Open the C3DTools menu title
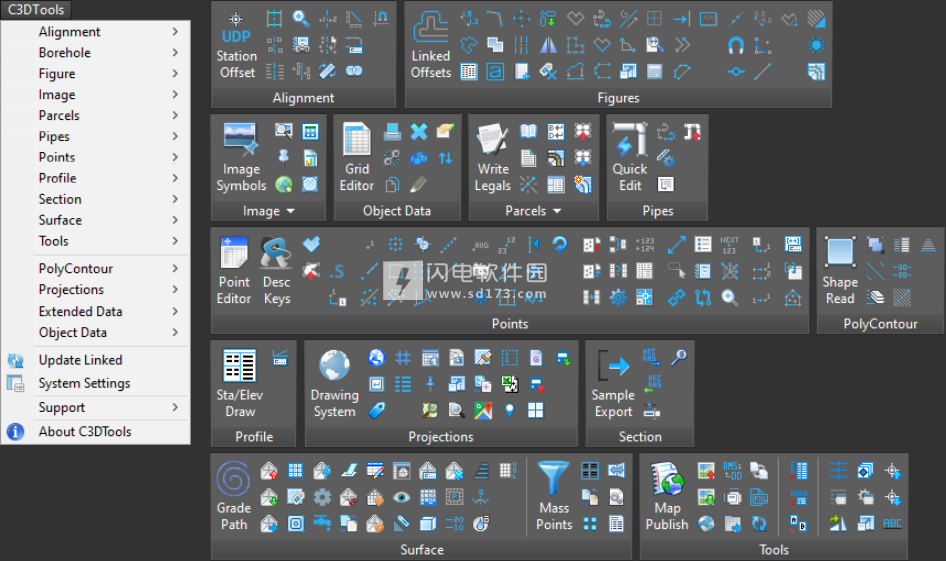 point(36,10)
